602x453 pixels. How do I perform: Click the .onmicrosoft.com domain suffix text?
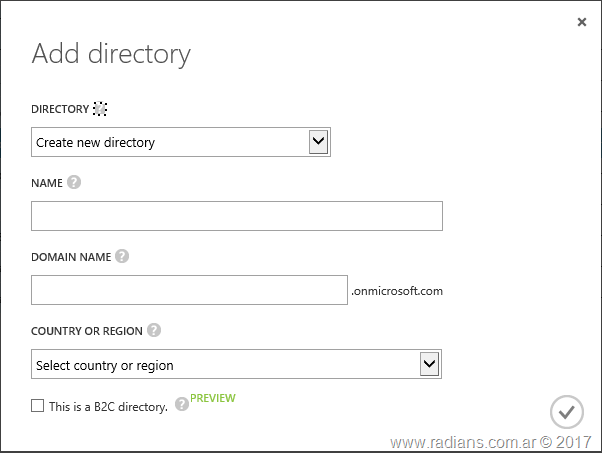coord(397,292)
